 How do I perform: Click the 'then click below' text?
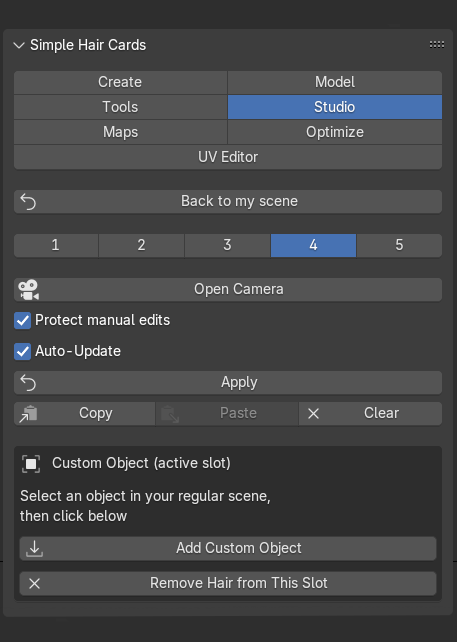click(x=74, y=516)
